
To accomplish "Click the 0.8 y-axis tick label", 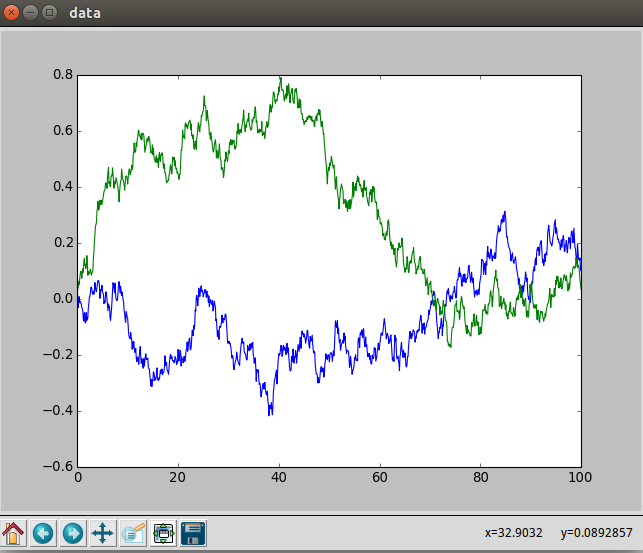I will [x=63, y=75].
